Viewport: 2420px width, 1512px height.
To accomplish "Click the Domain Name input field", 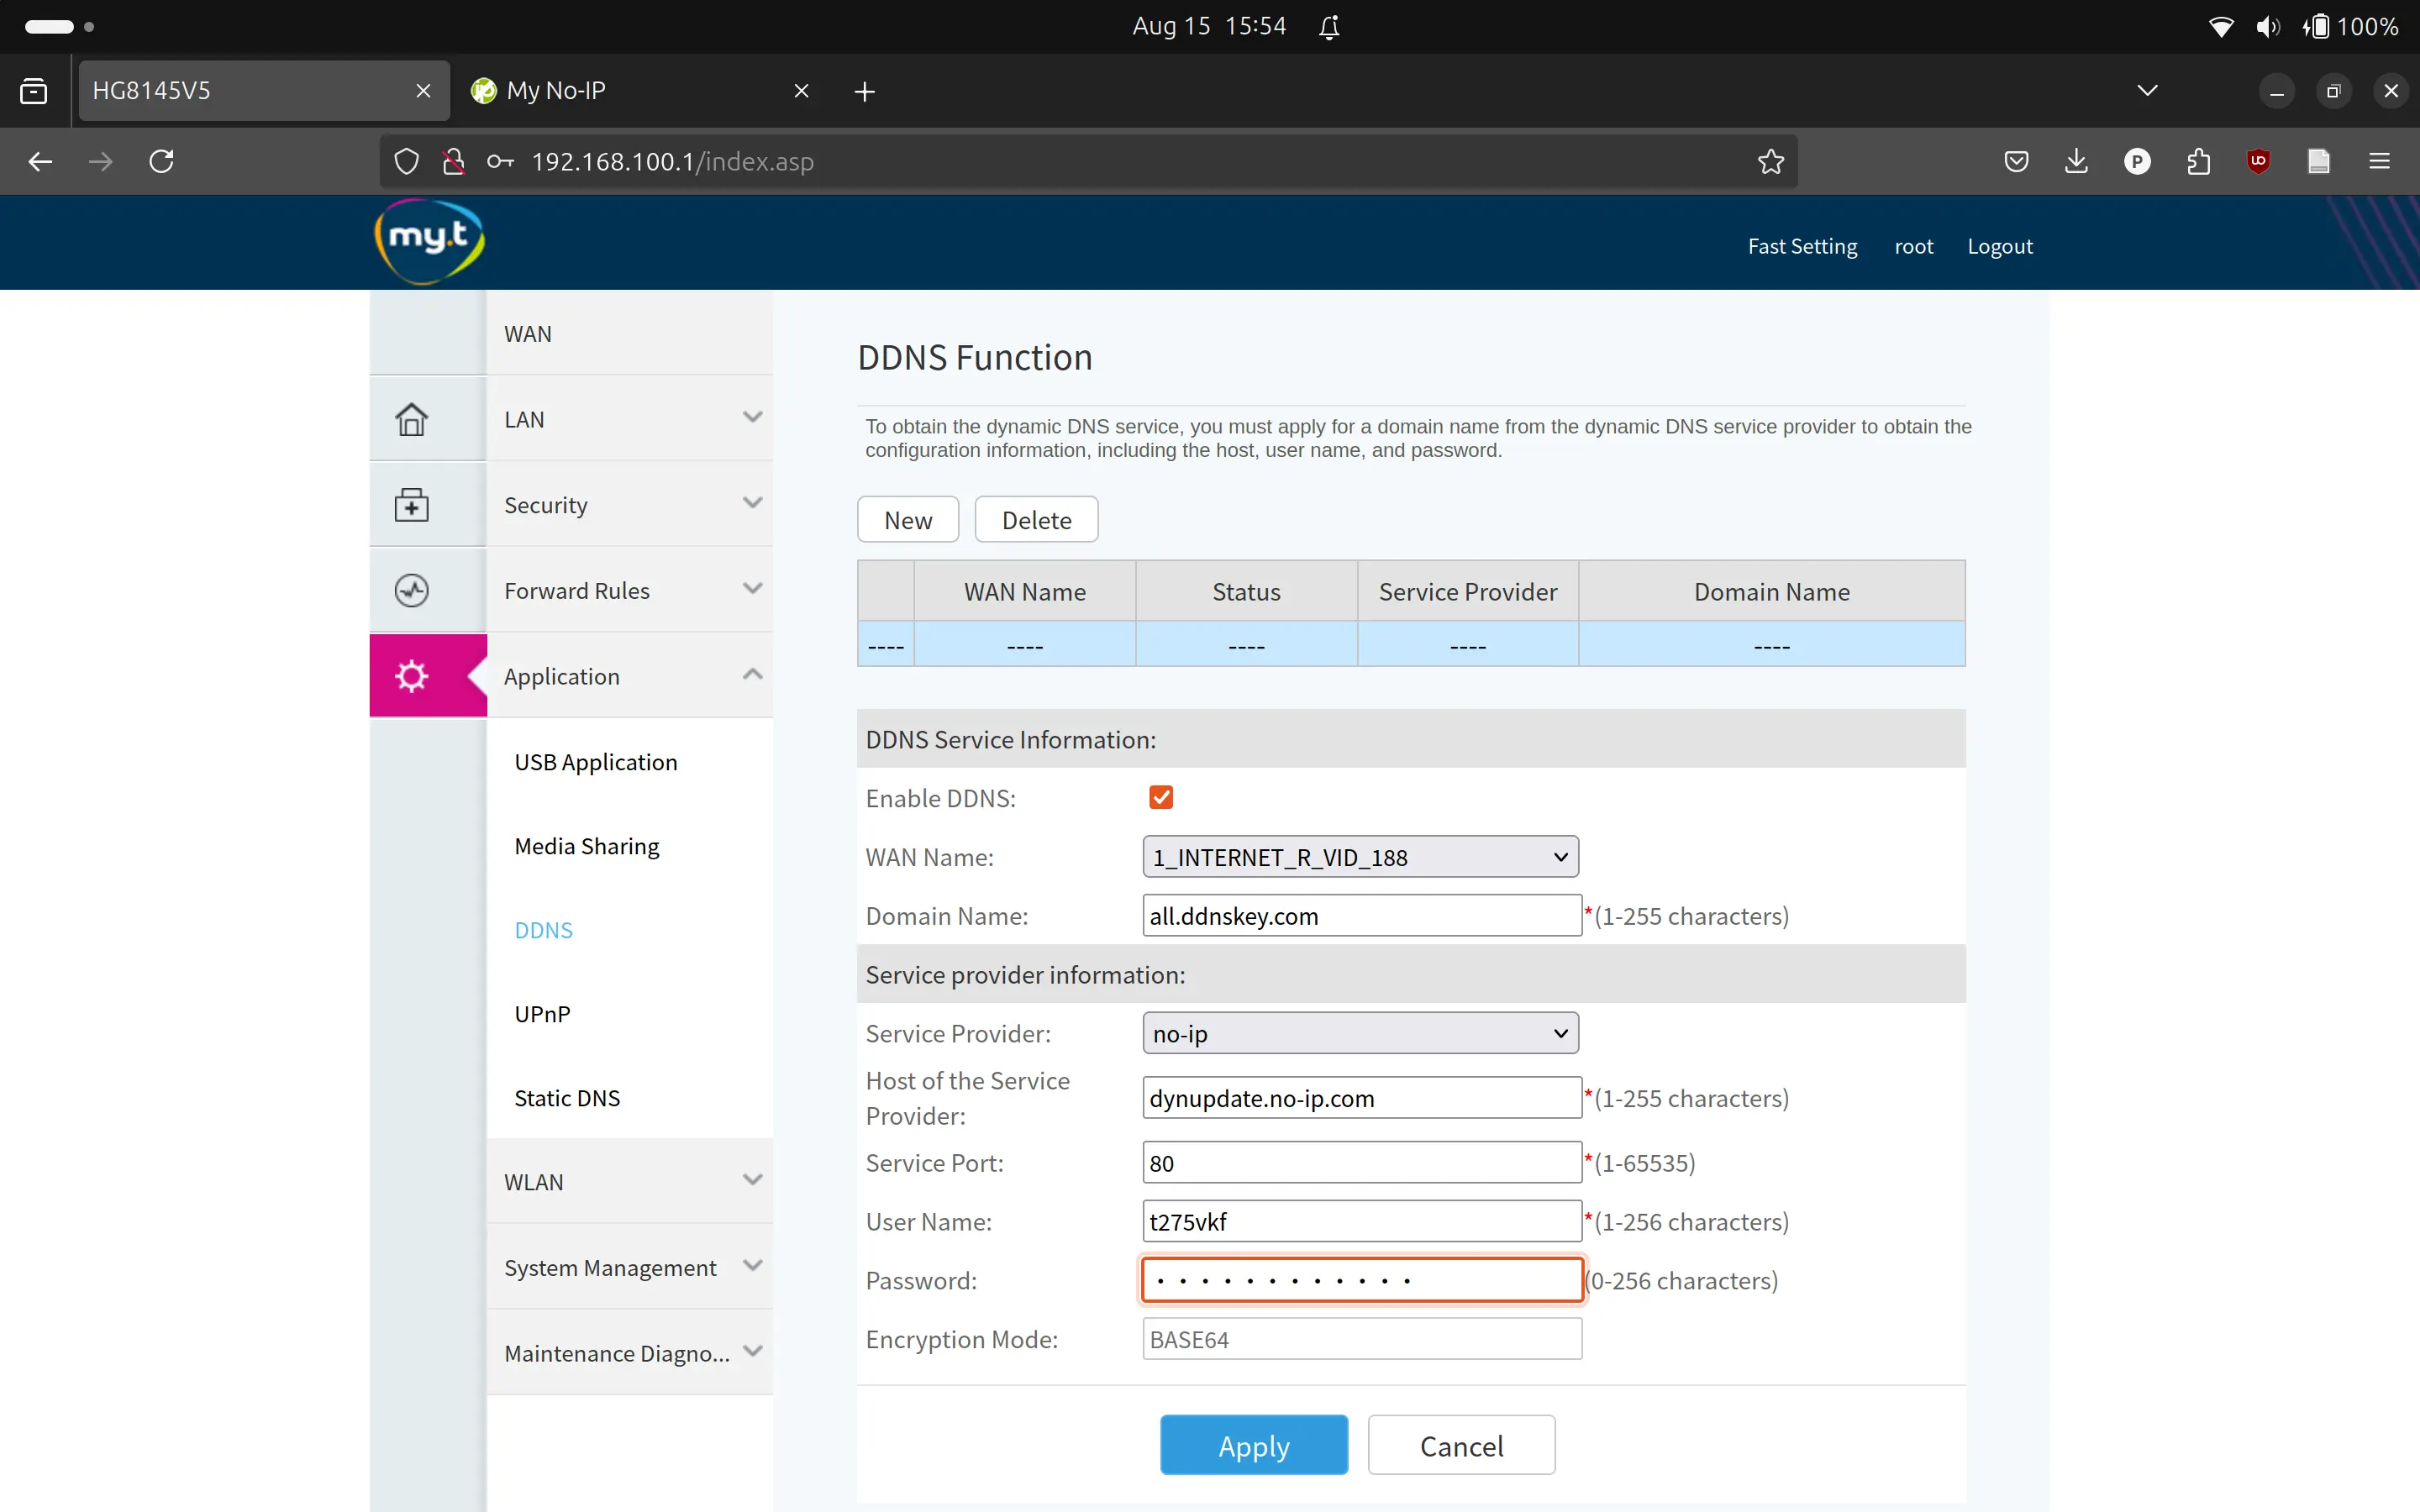I will 1360,916.
